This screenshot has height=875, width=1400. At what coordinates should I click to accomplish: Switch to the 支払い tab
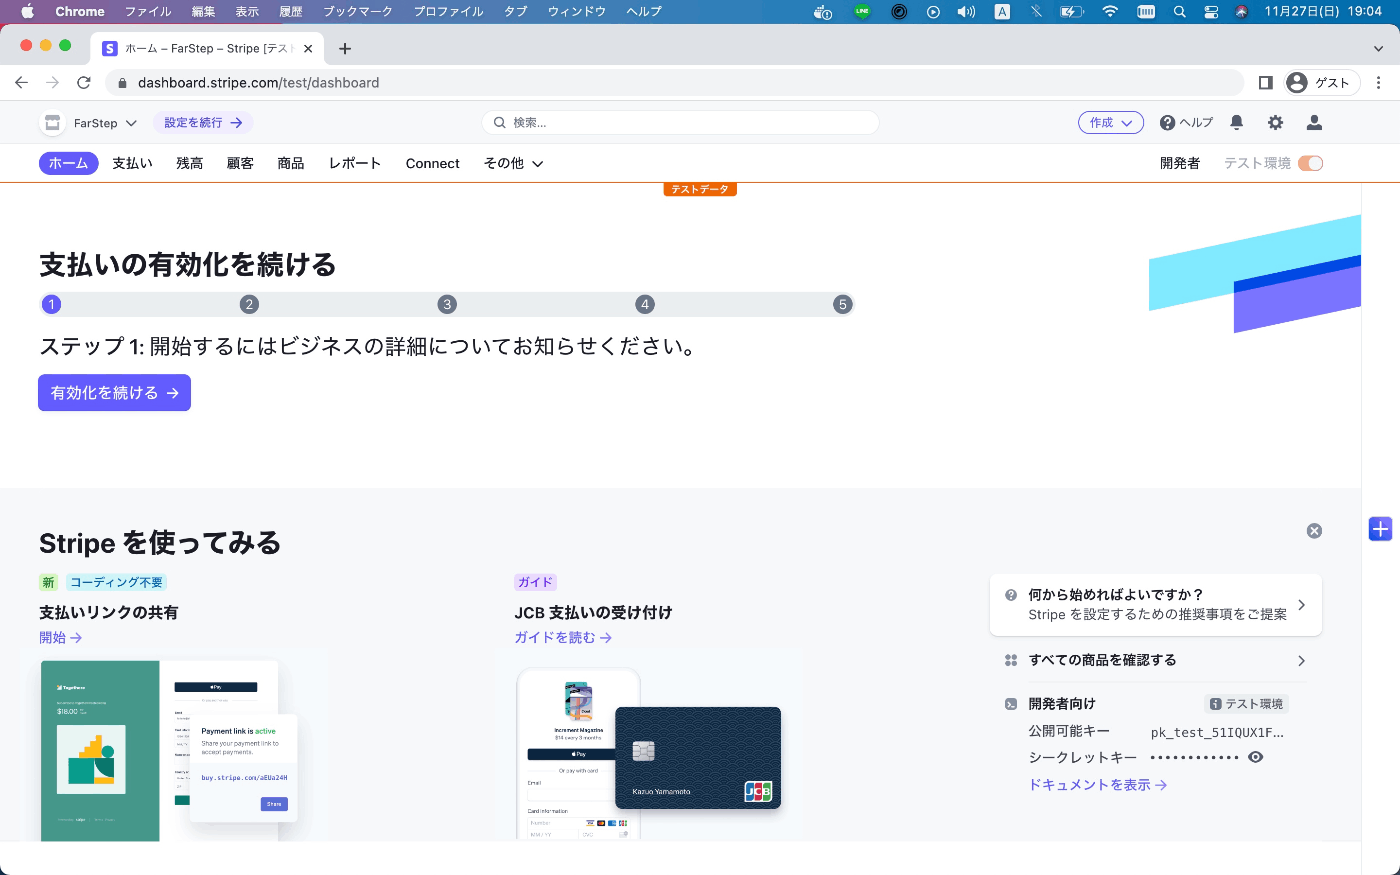(132, 163)
